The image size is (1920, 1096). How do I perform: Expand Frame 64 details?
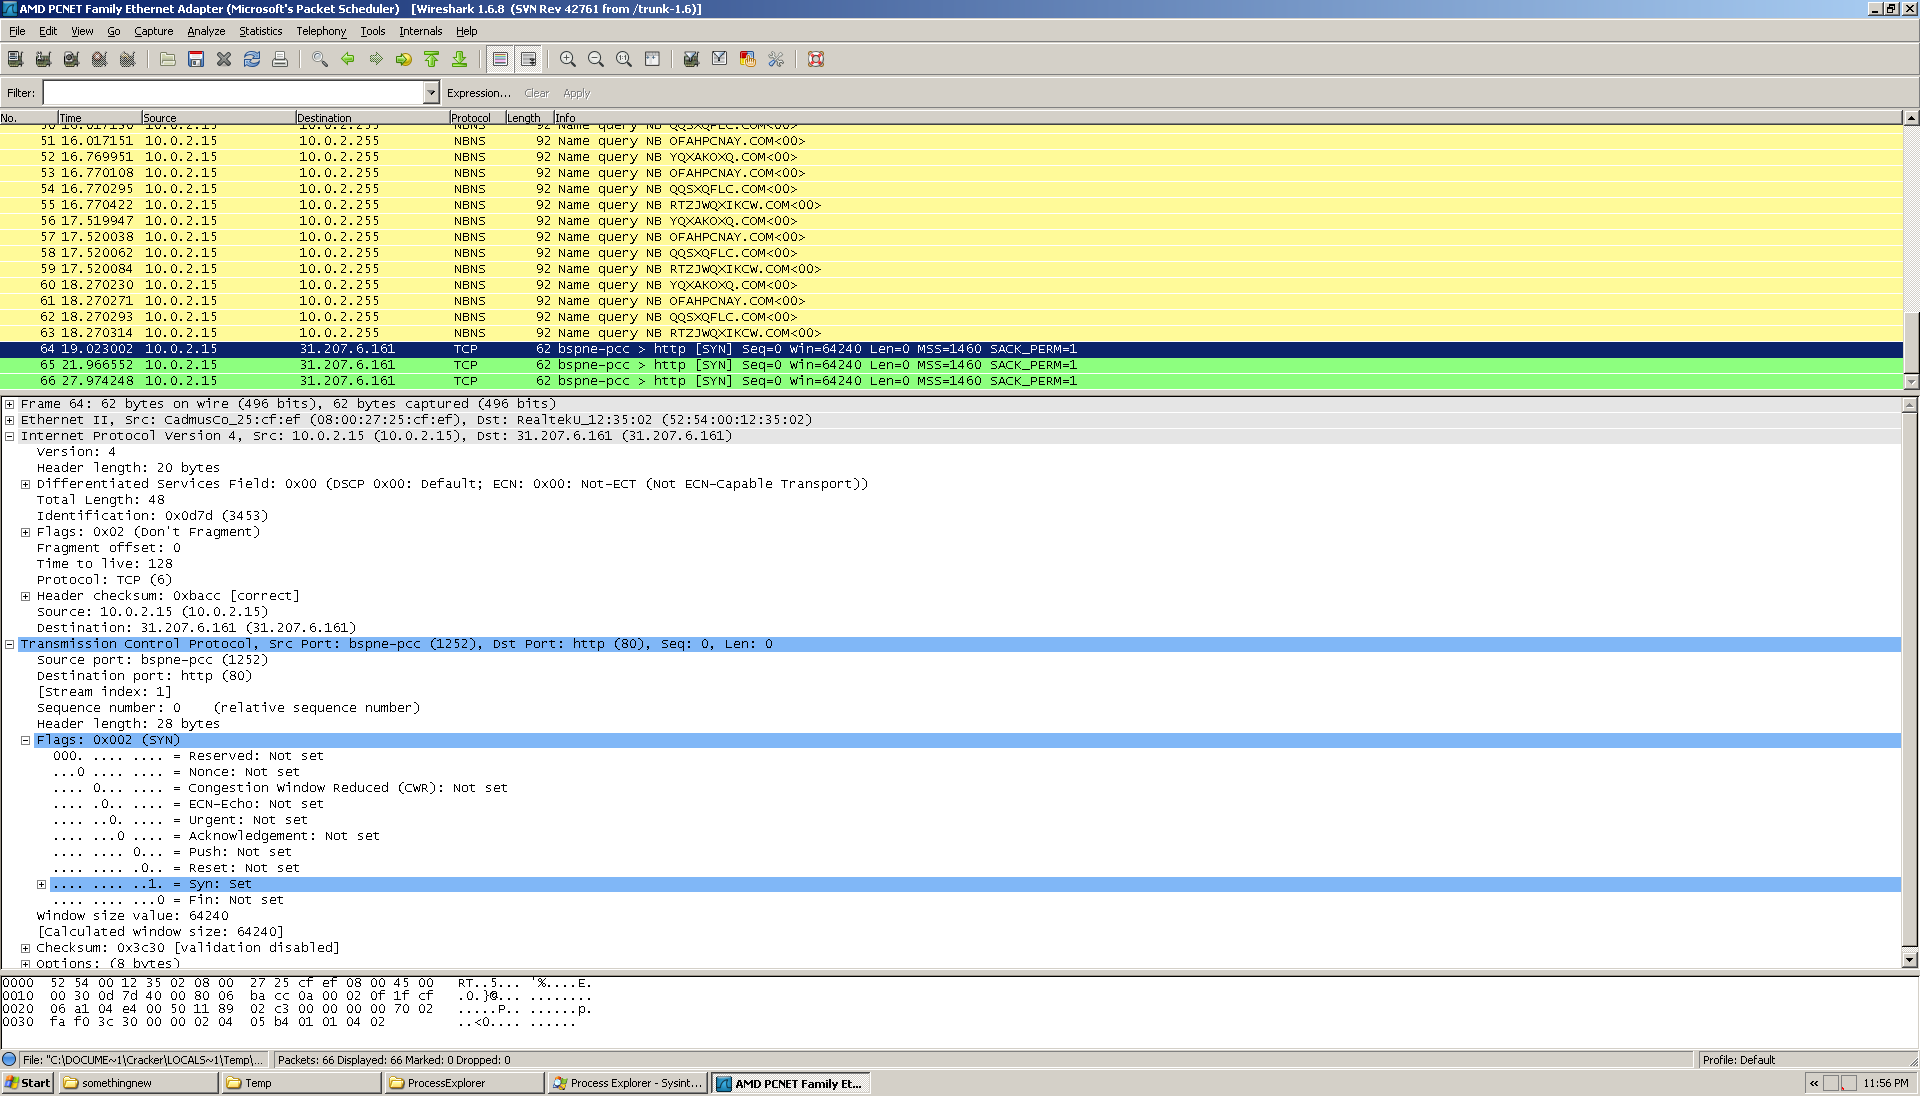tap(10, 404)
